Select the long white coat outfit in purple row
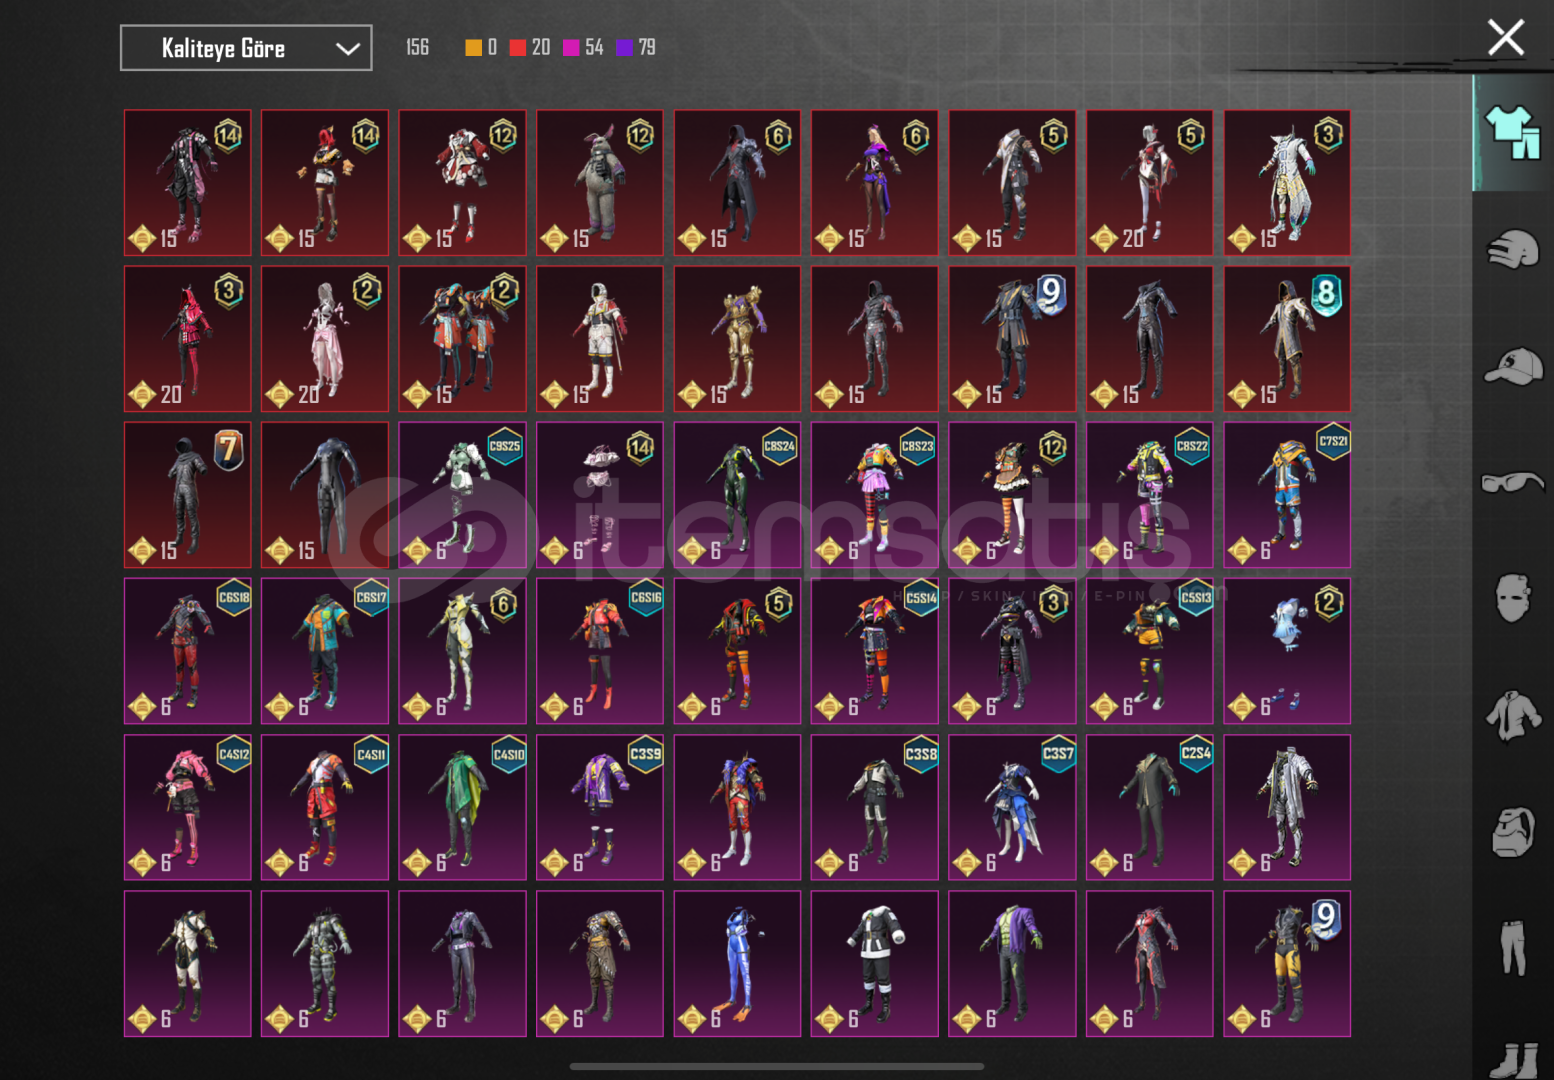Screen dimensions: 1554x1080 pyautogui.click(x=1287, y=807)
